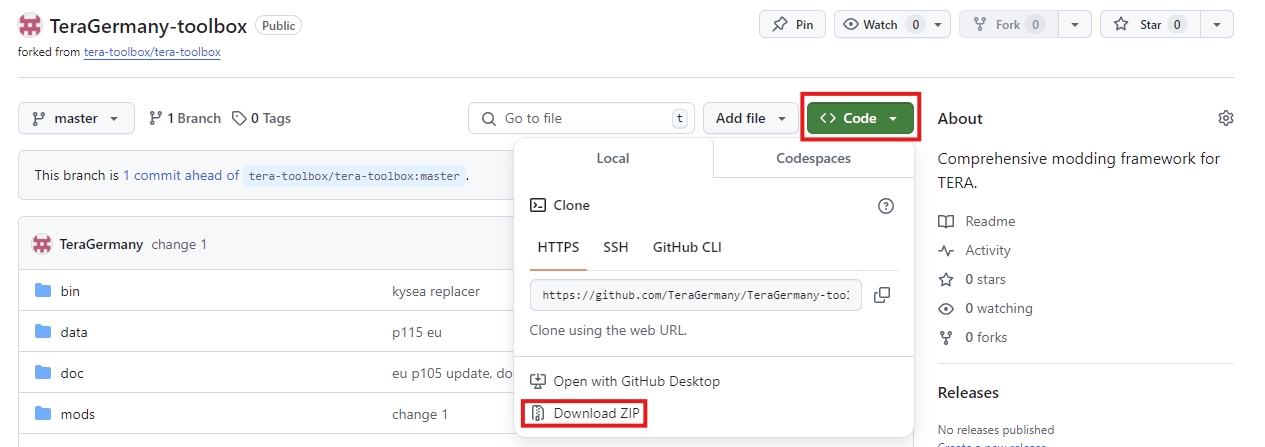Open the bin folder

coord(70,291)
